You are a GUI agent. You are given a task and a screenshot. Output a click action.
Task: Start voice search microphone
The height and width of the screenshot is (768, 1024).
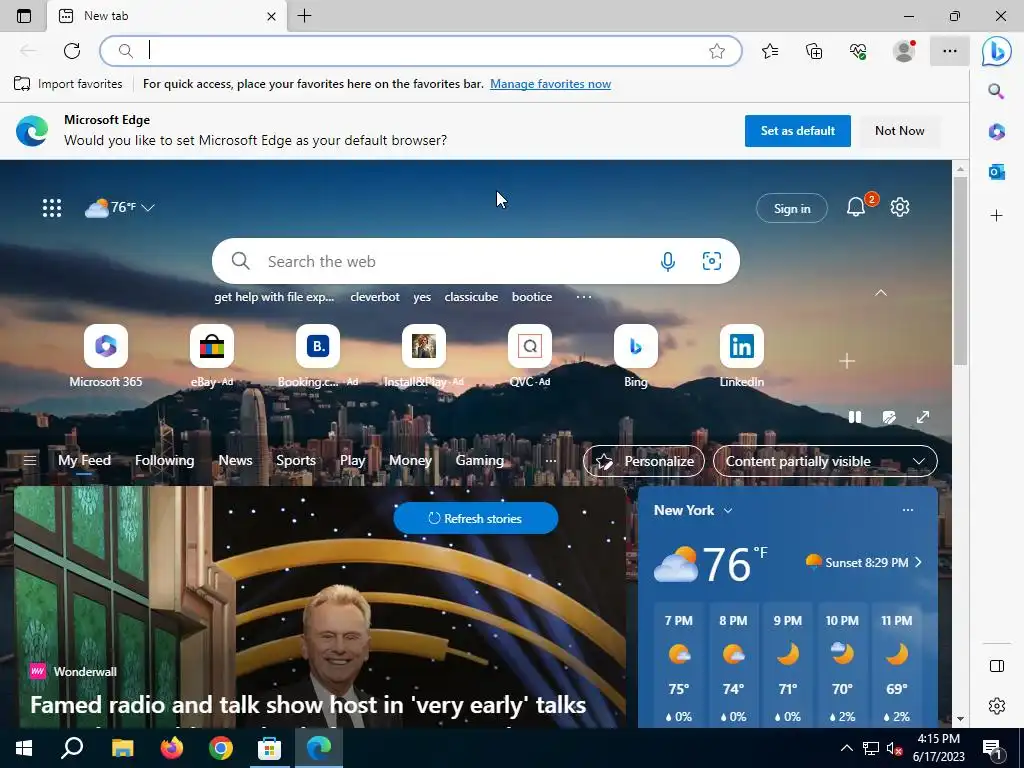click(x=667, y=261)
